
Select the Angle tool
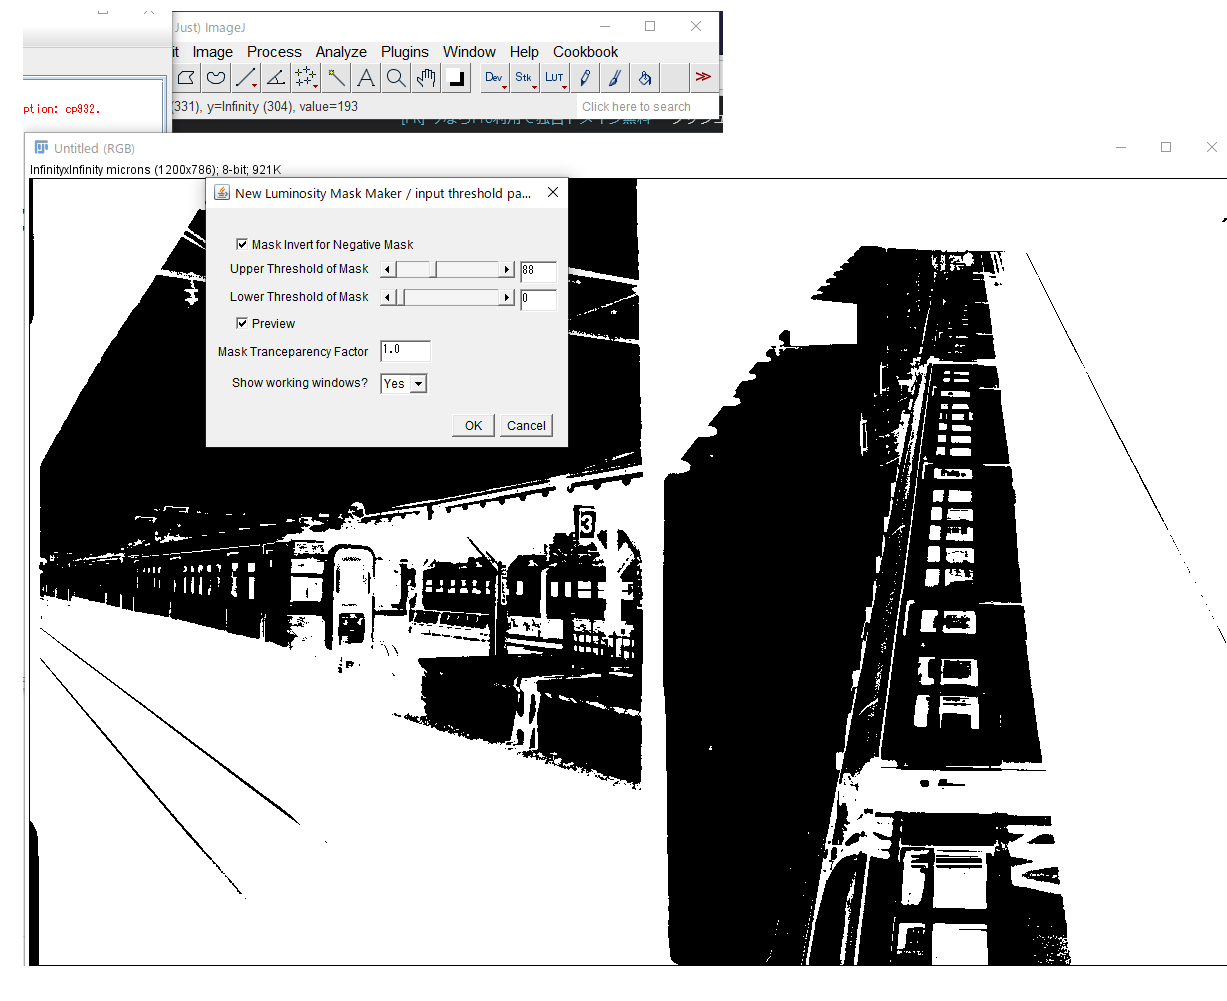tap(276, 78)
